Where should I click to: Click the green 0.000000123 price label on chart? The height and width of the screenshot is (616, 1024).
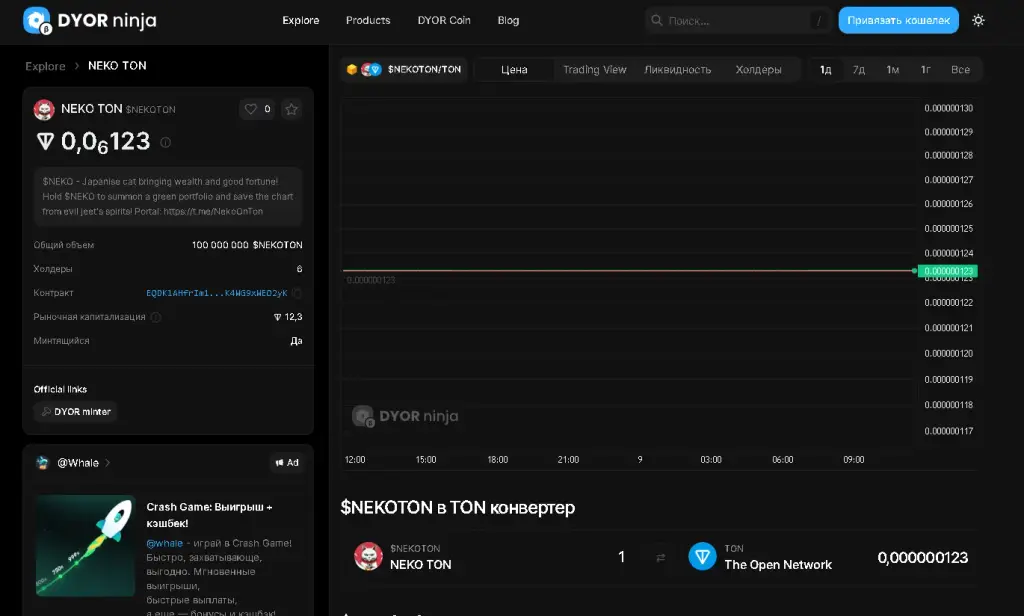point(948,271)
